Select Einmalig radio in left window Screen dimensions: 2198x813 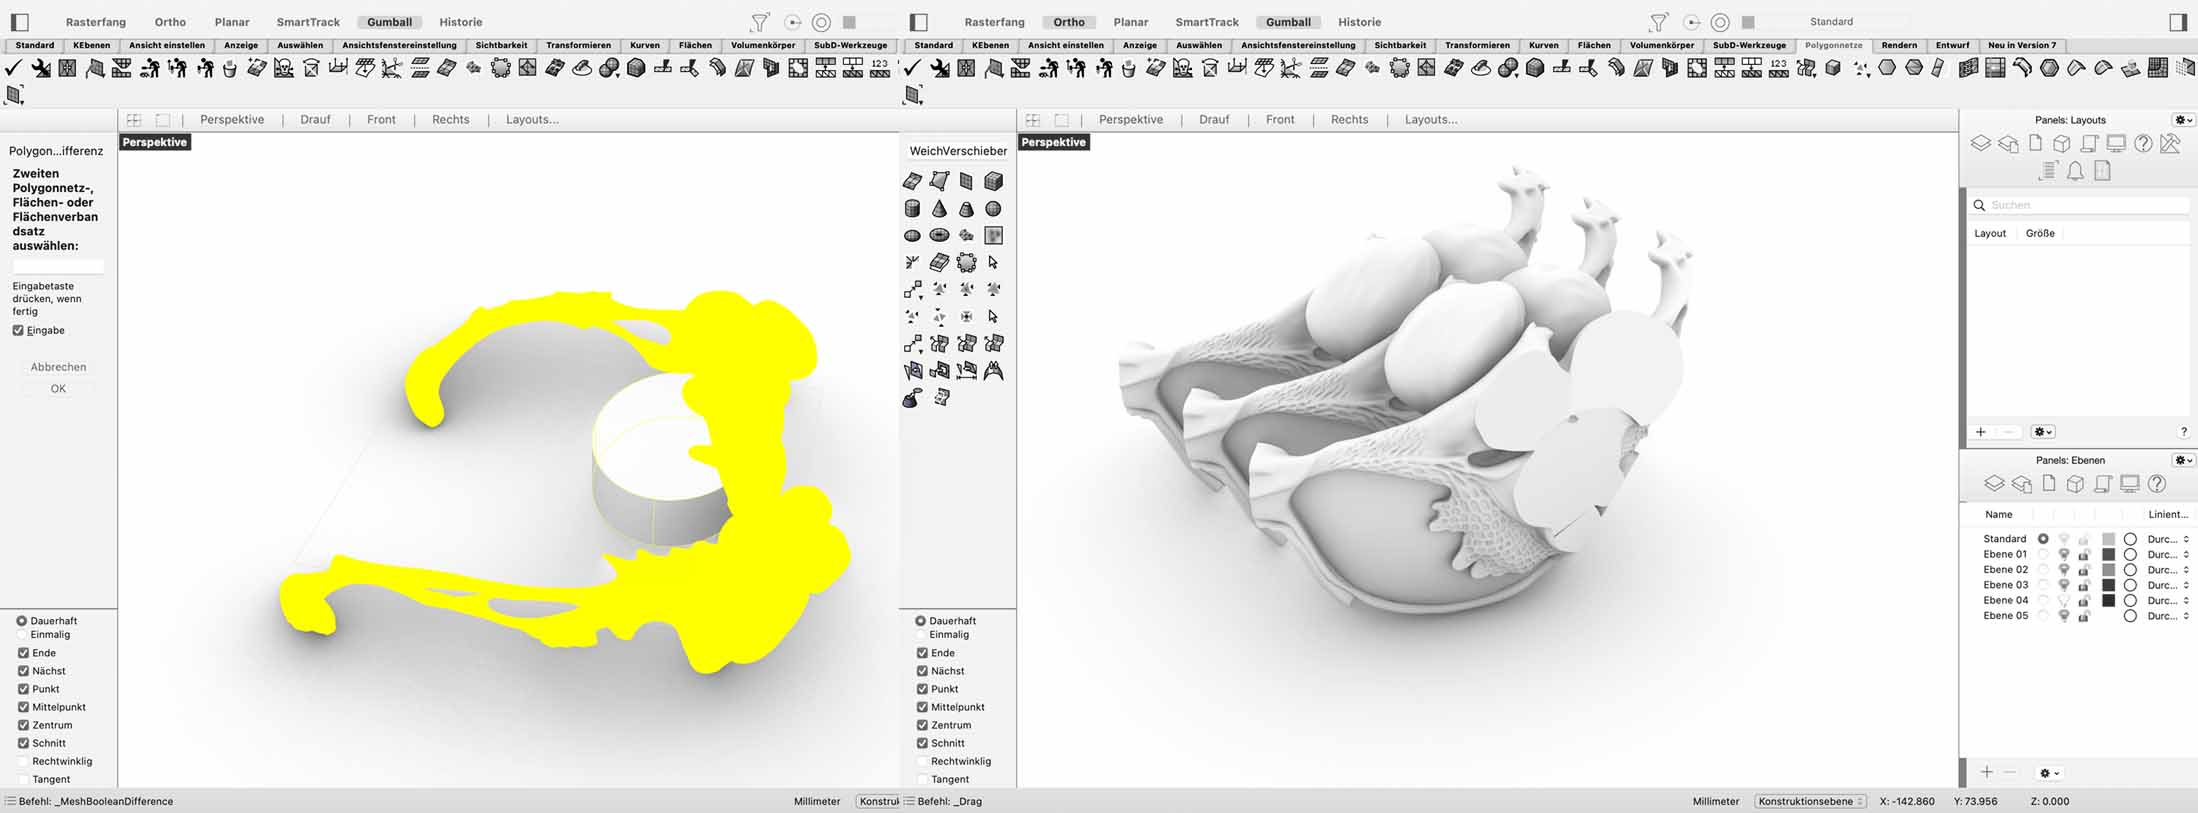pos(22,635)
